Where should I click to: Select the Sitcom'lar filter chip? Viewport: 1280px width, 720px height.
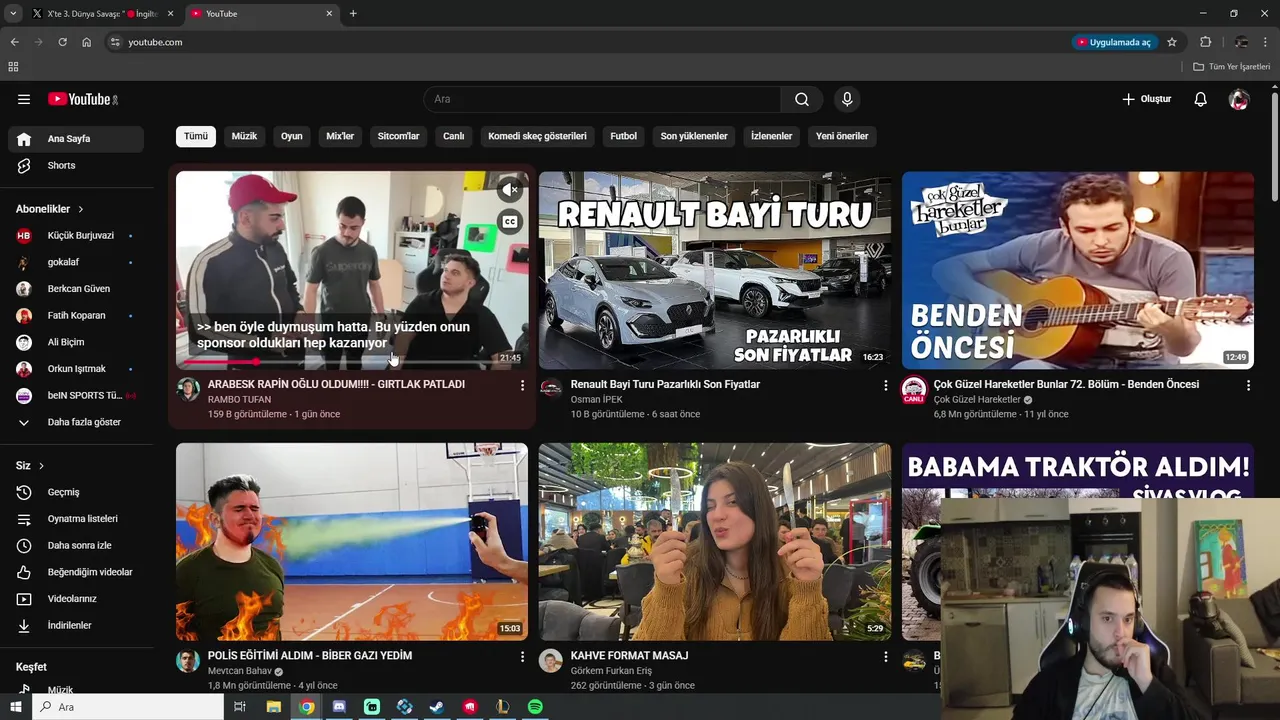398,136
